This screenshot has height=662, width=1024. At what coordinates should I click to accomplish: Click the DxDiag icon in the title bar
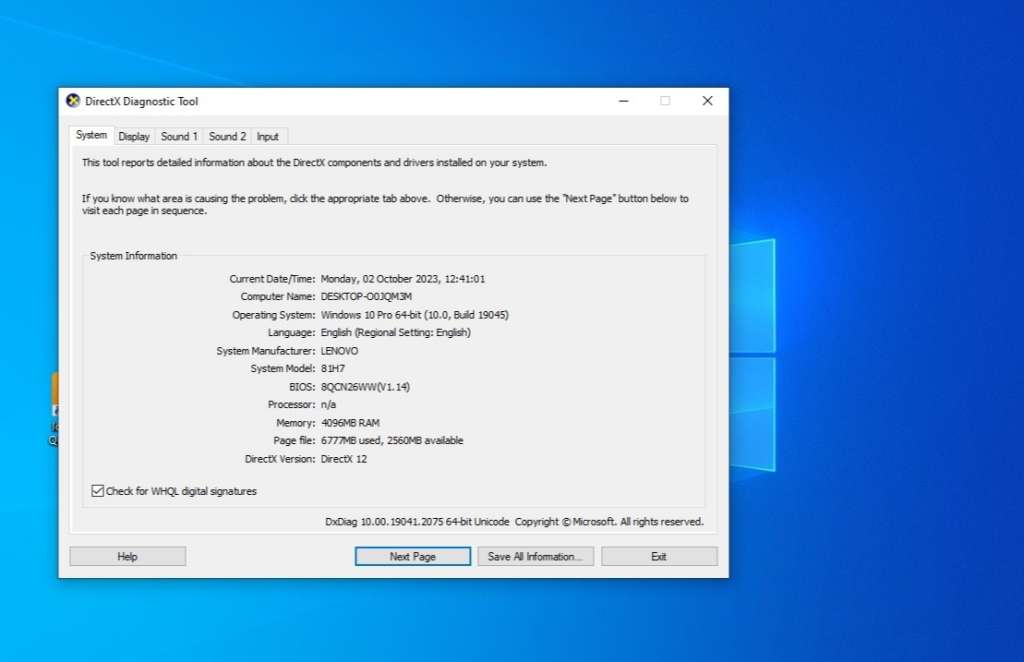coord(71,101)
